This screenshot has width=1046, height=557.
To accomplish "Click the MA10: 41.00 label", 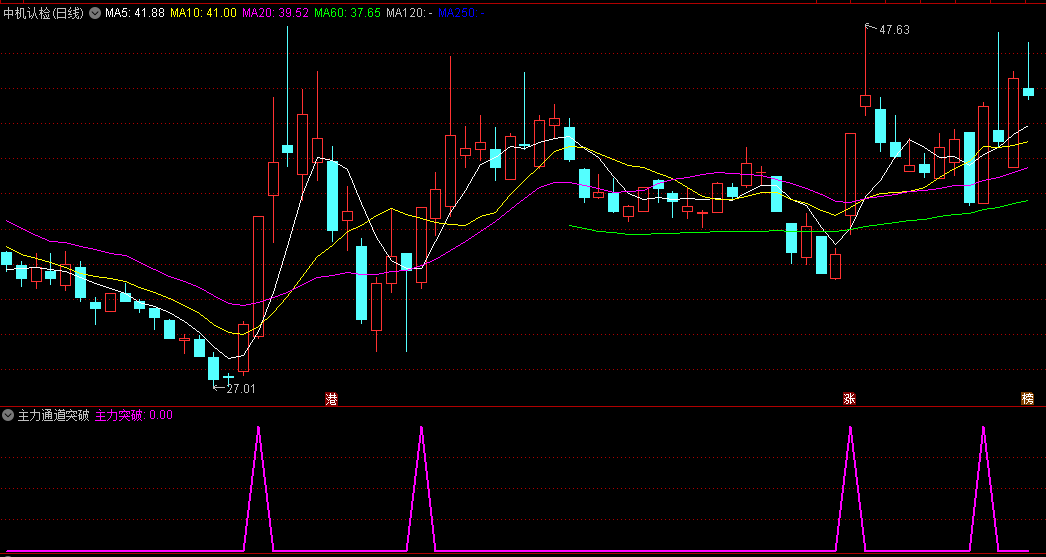I will pos(203,13).
